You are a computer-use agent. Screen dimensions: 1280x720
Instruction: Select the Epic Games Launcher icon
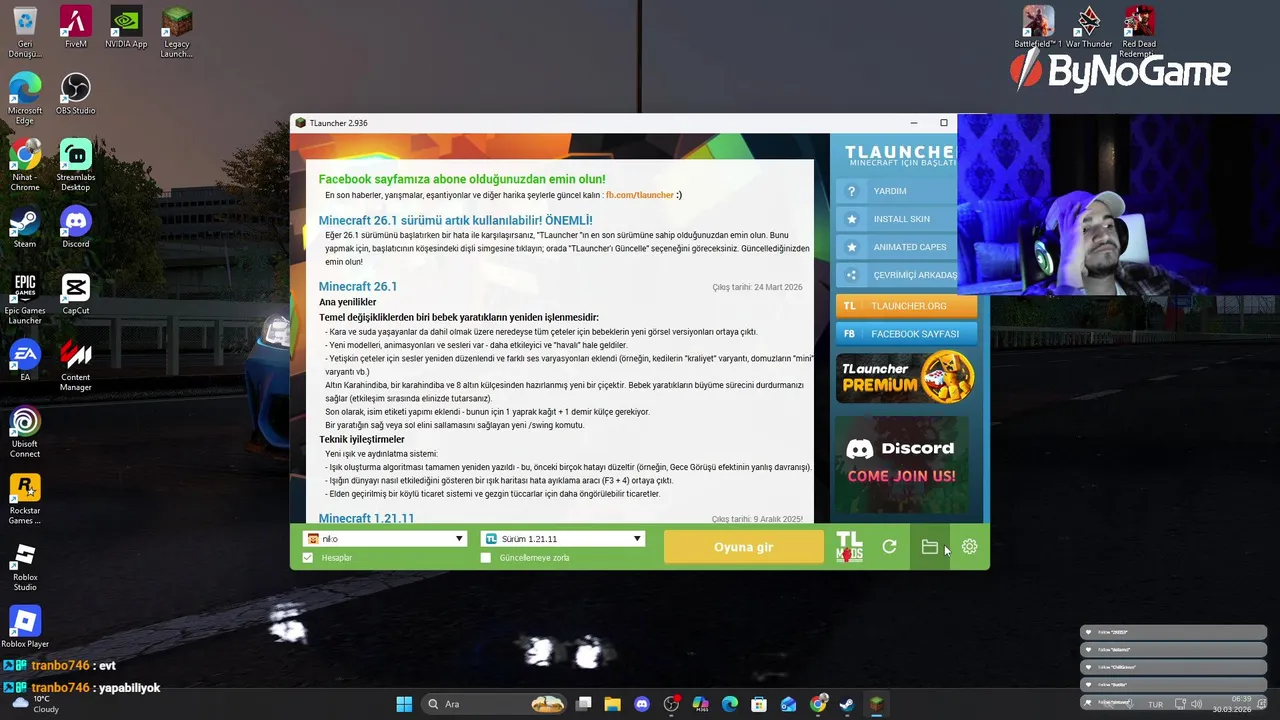[x=25, y=299]
